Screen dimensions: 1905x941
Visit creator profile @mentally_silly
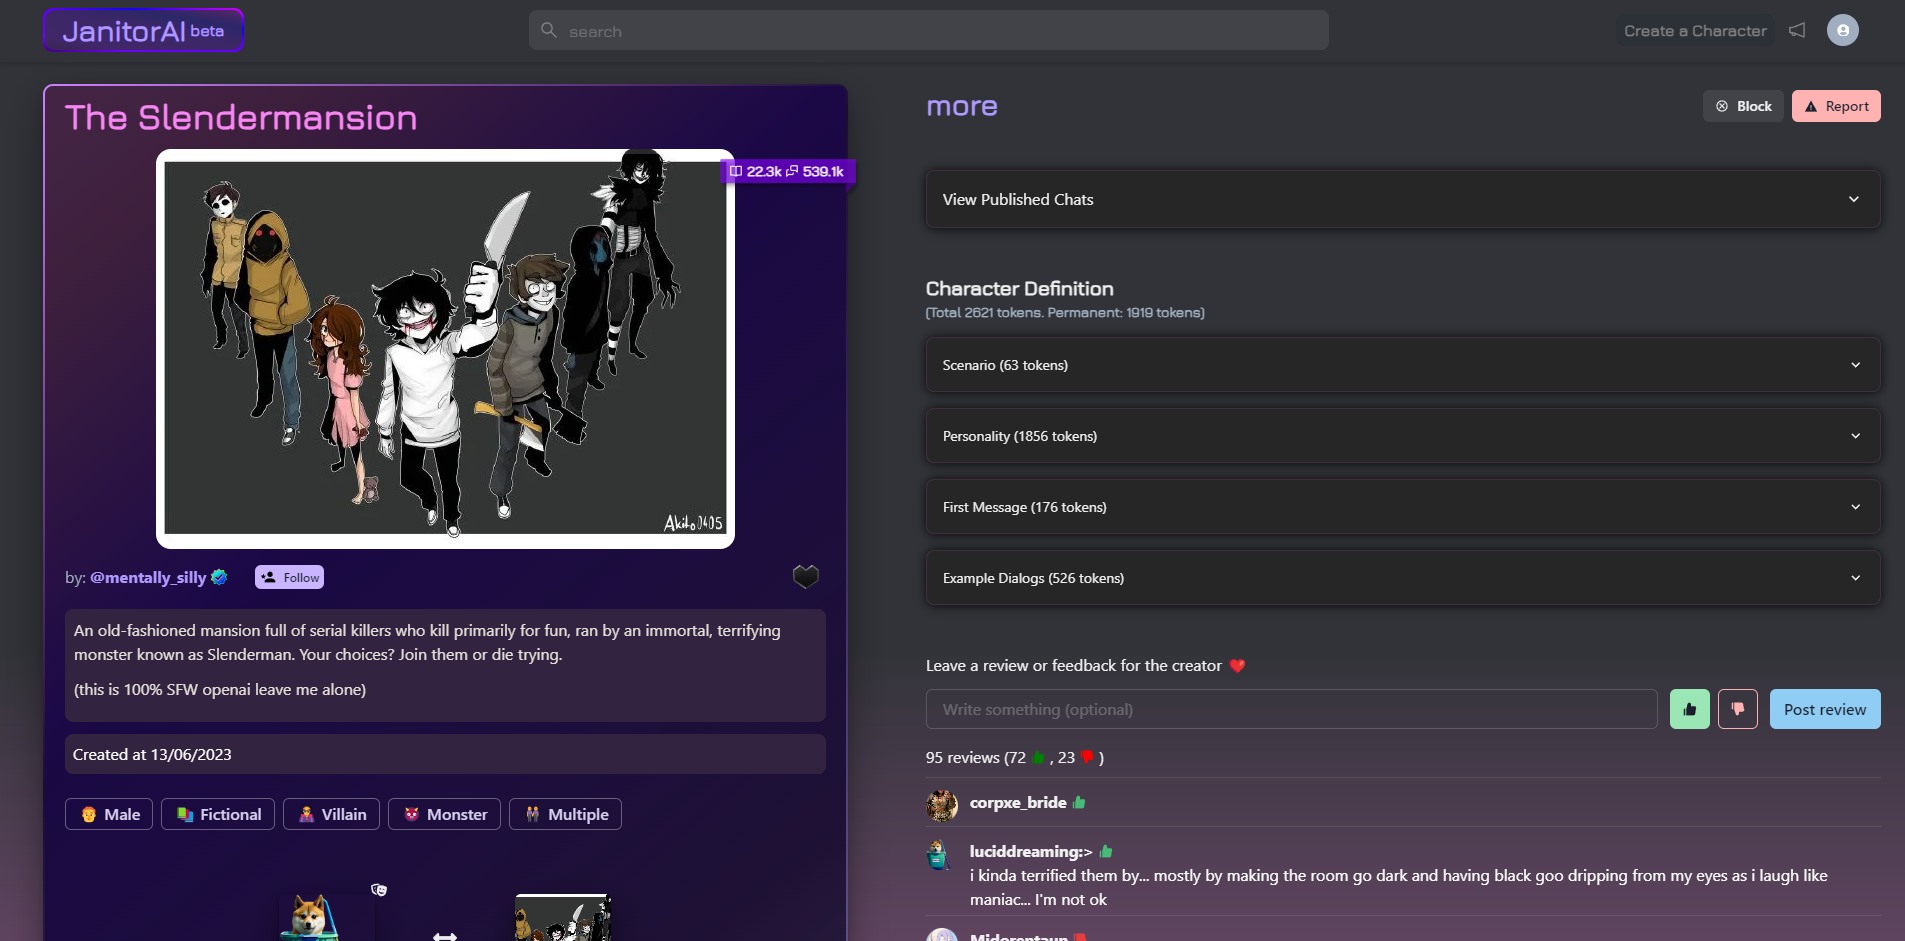148,577
